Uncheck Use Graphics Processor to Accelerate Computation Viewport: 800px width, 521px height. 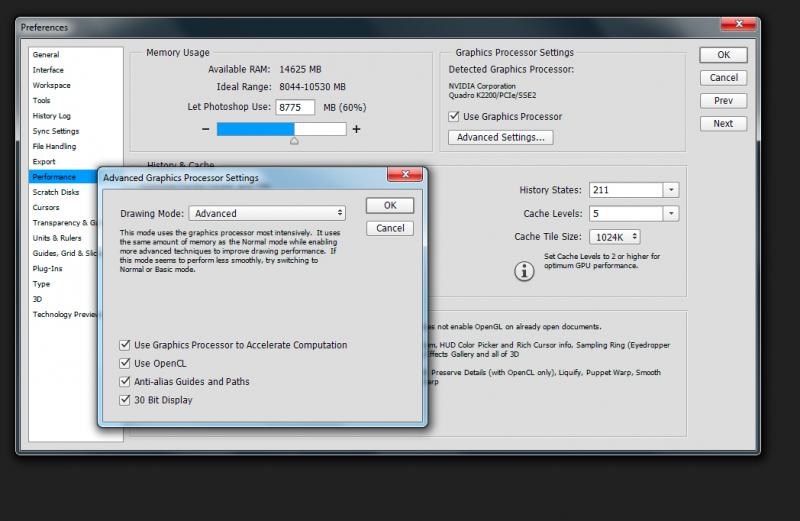pos(124,345)
